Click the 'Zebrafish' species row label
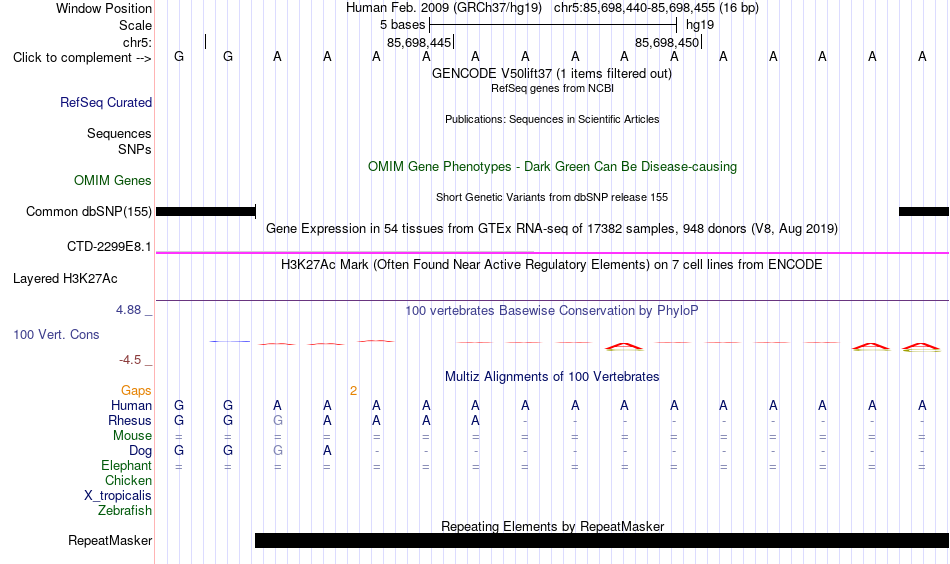Image resolution: width=950 pixels, height=564 pixels. [x=125, y=510]
